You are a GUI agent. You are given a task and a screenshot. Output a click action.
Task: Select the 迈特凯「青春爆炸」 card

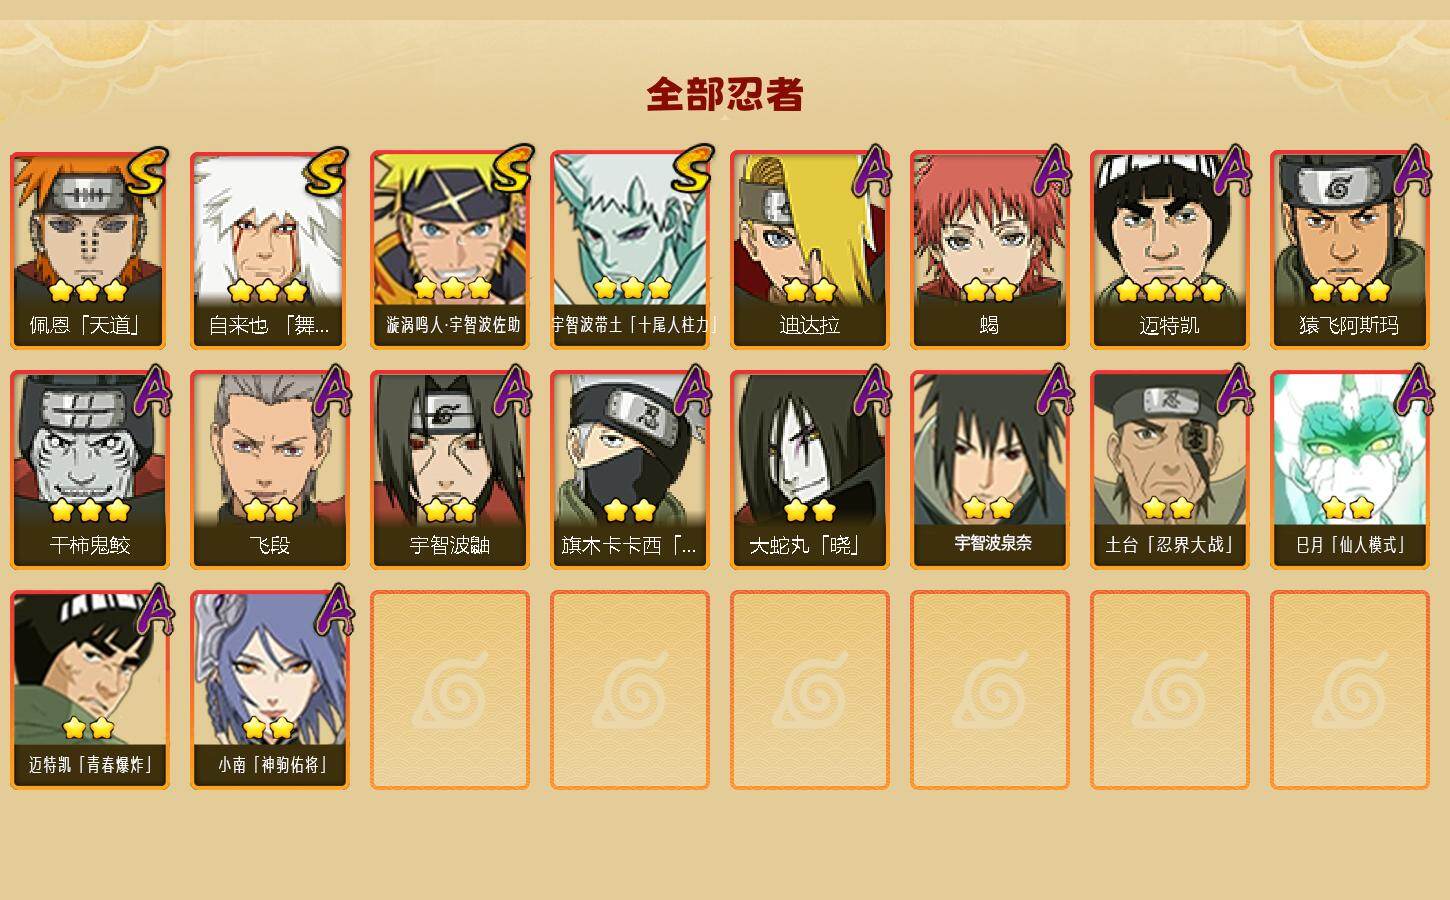90,690
